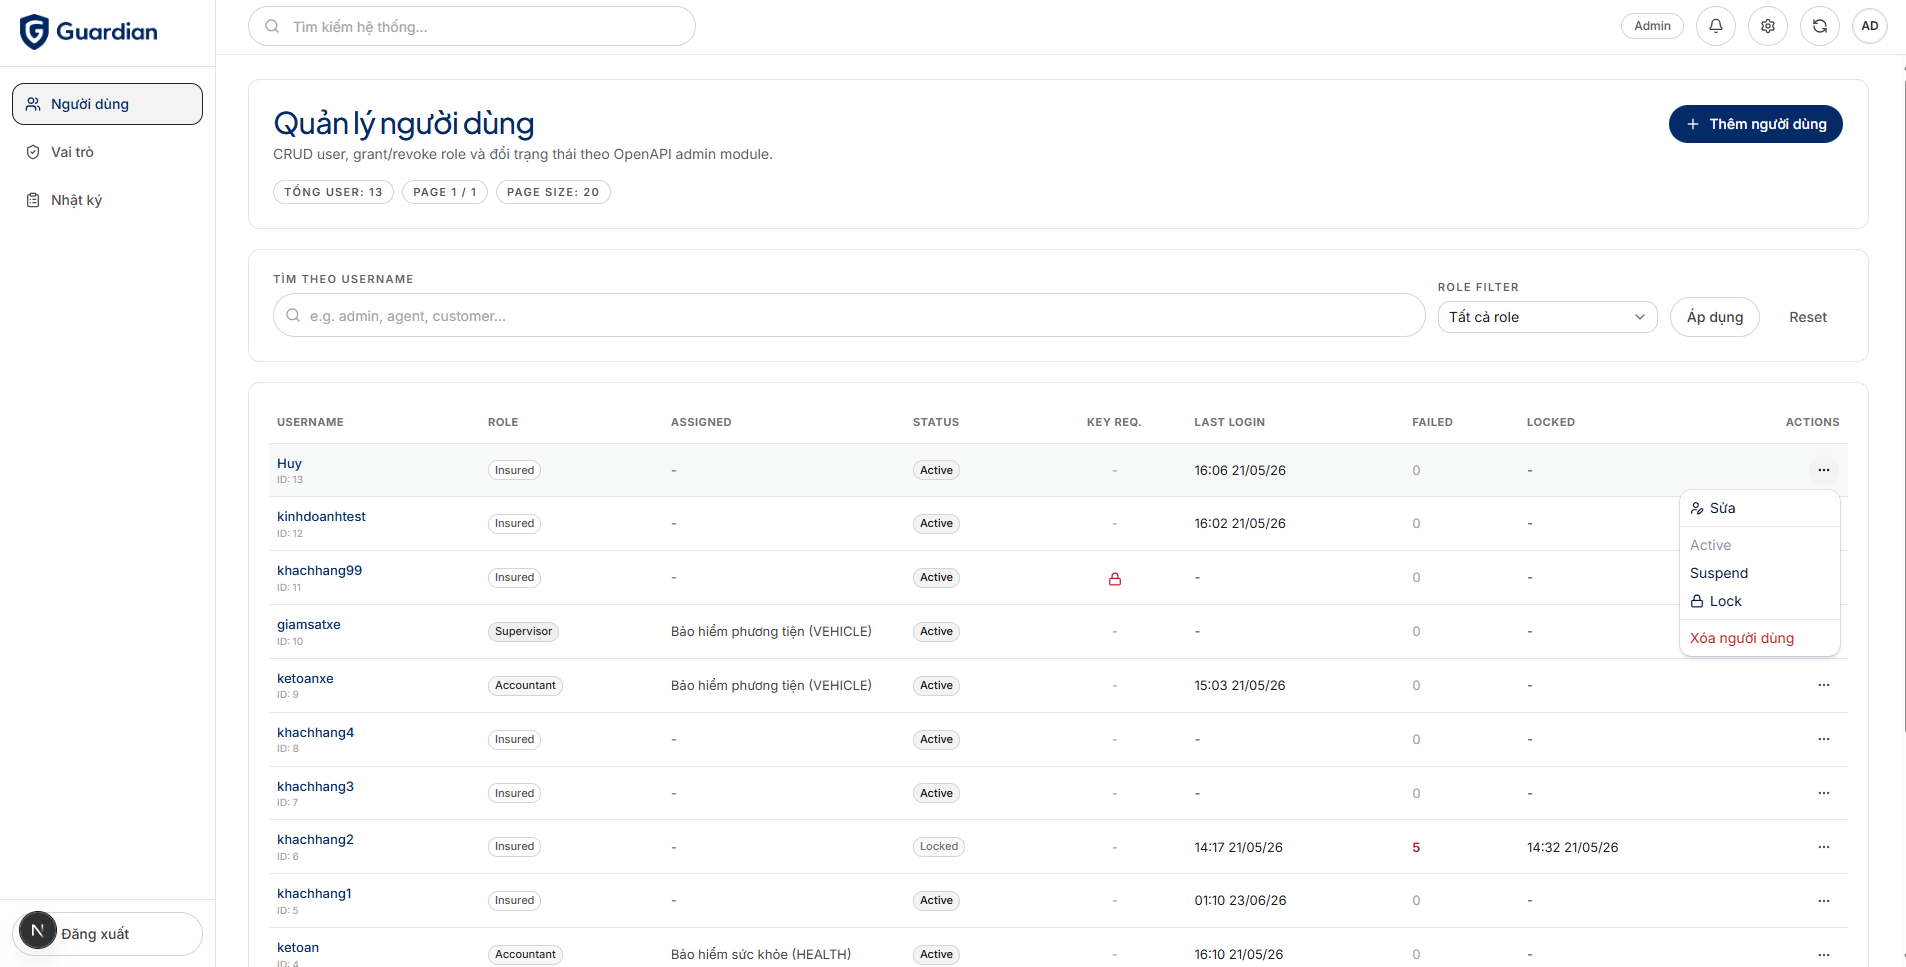Click the Áp dụng button
1906x967 pixels.
click(1714, 317)
